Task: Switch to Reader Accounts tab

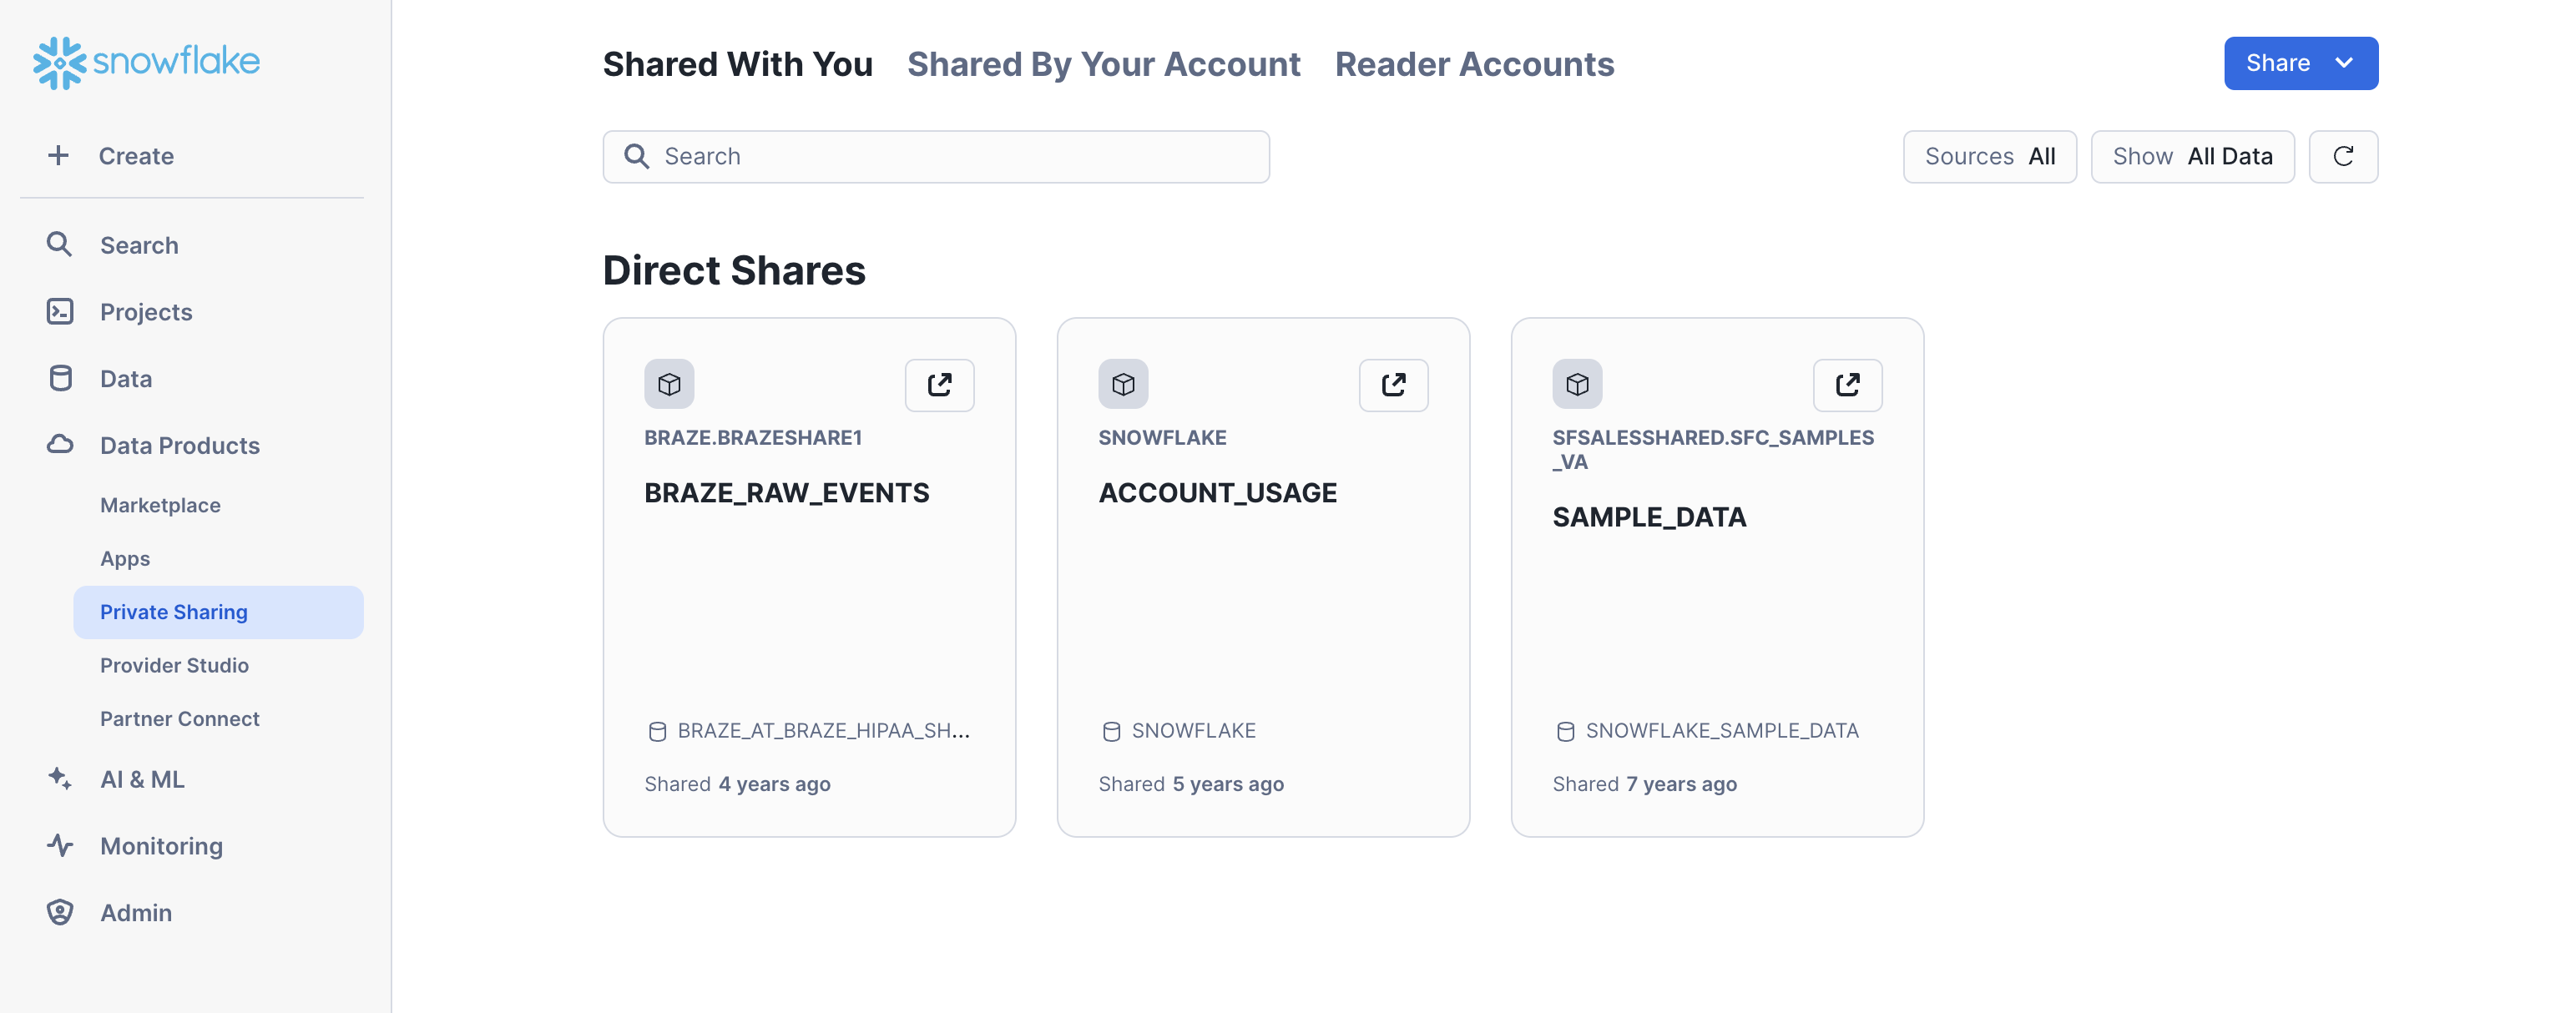Action: point(1473,63)
